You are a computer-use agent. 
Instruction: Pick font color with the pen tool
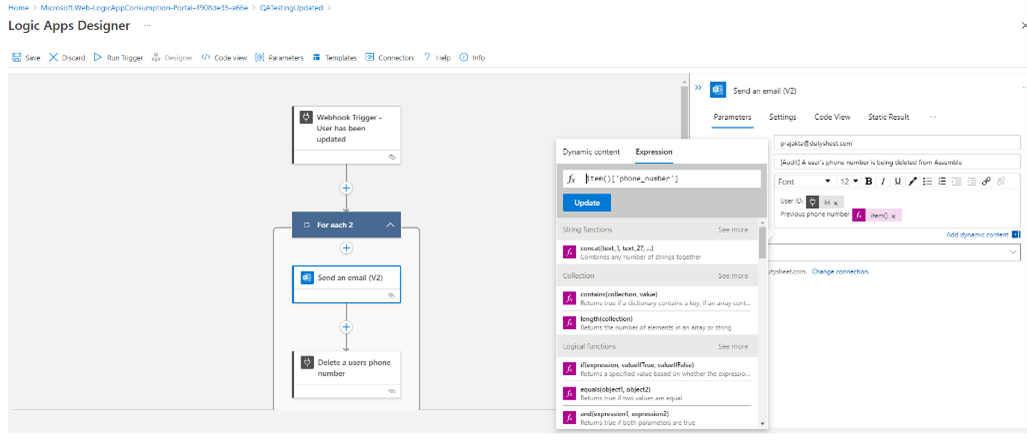point(912,182)
